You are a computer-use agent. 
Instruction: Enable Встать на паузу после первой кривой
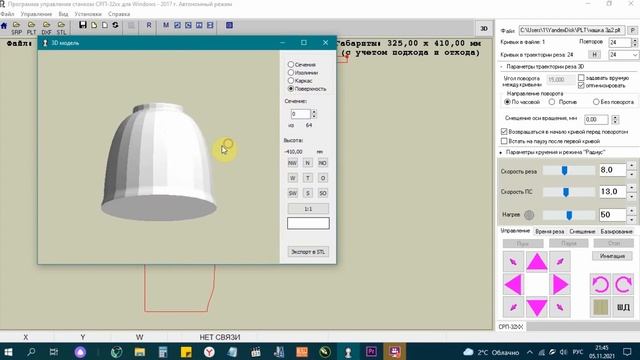504,141
